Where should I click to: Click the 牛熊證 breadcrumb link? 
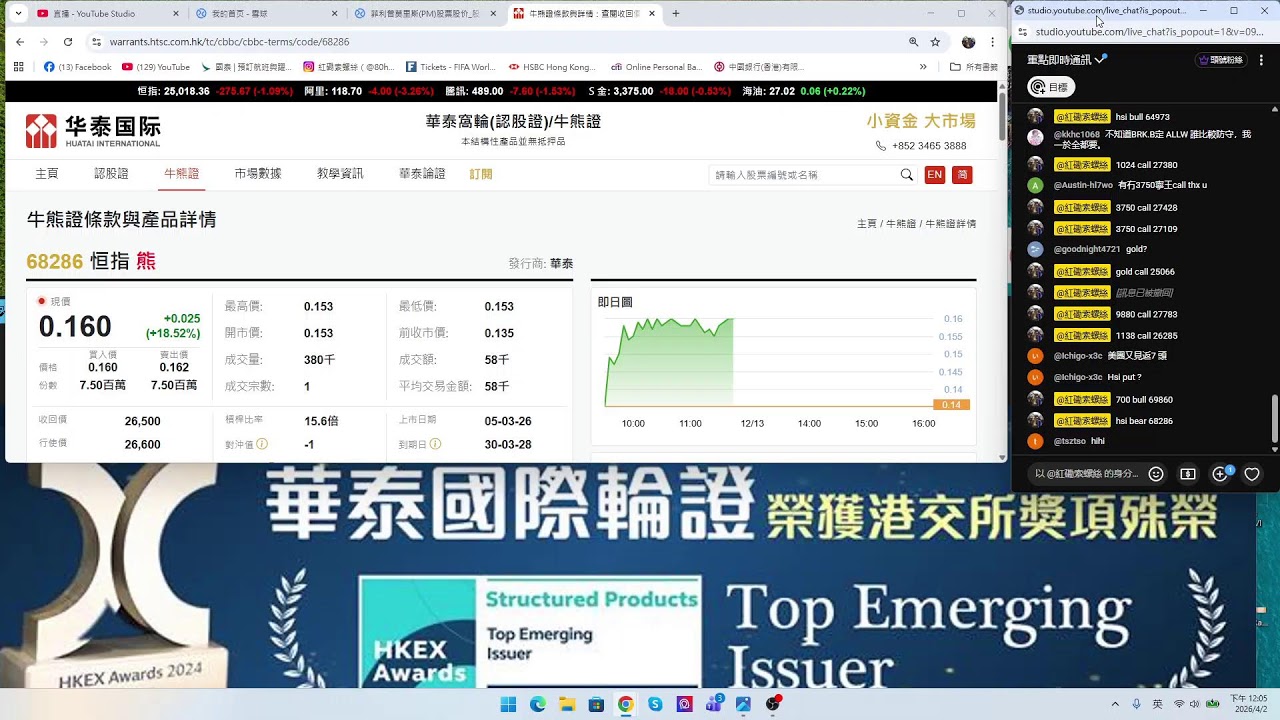[901, 224]
